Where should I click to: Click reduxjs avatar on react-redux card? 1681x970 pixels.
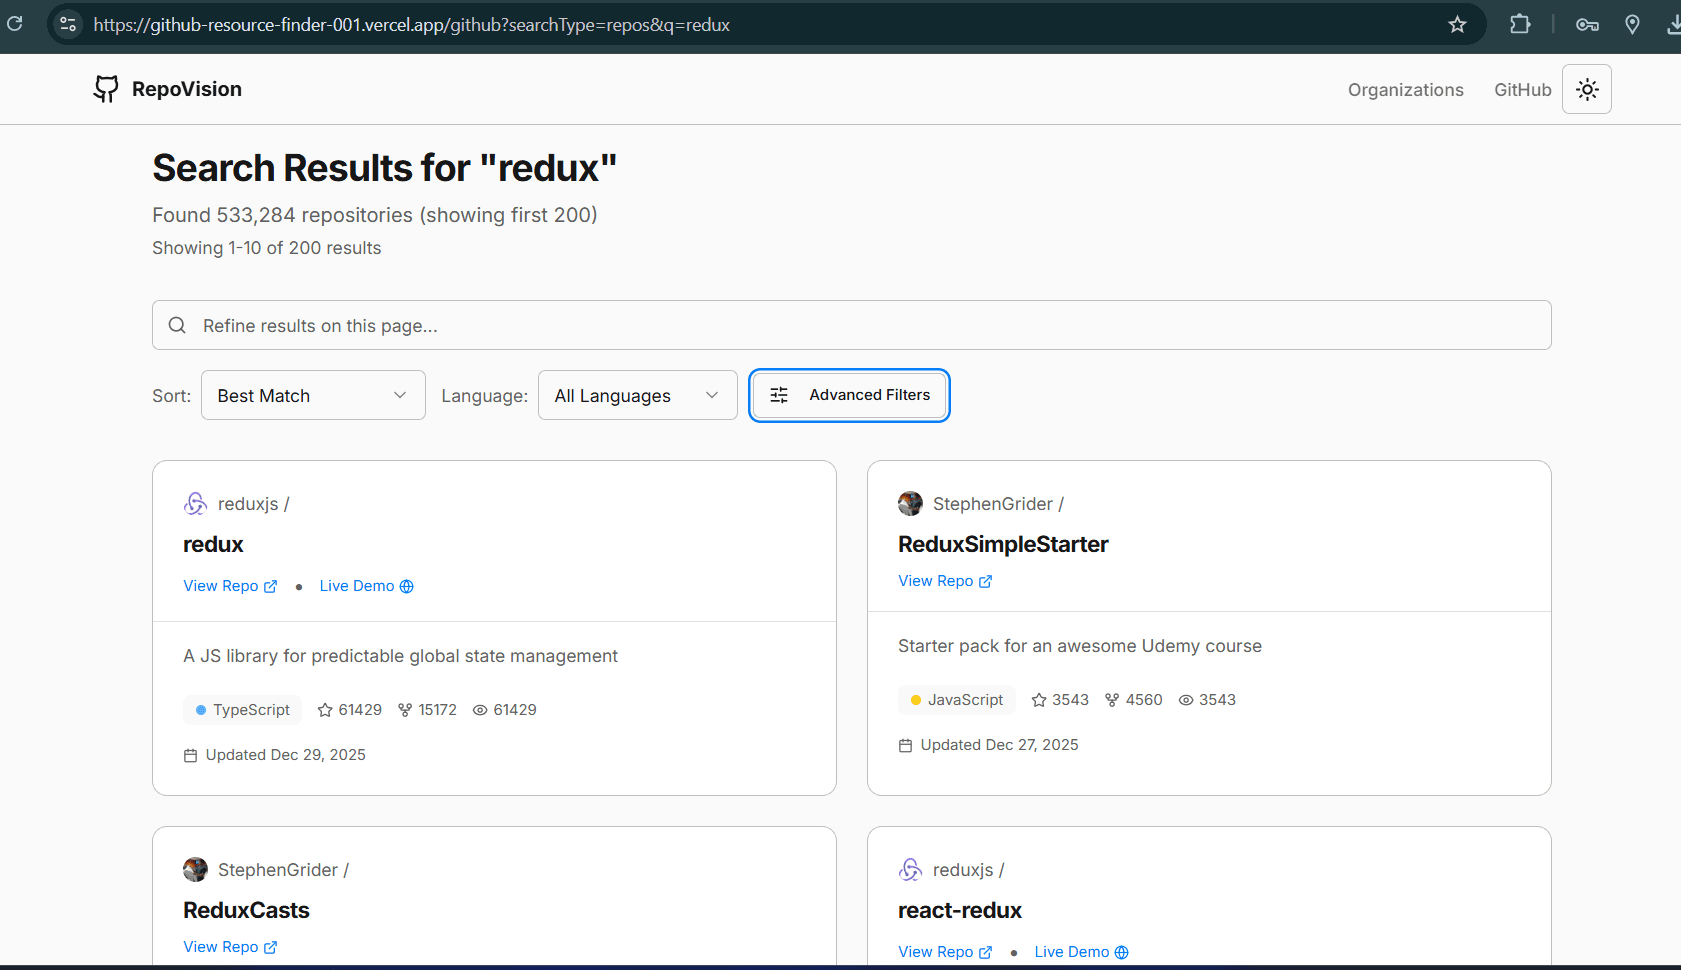(x=910, y=870)
